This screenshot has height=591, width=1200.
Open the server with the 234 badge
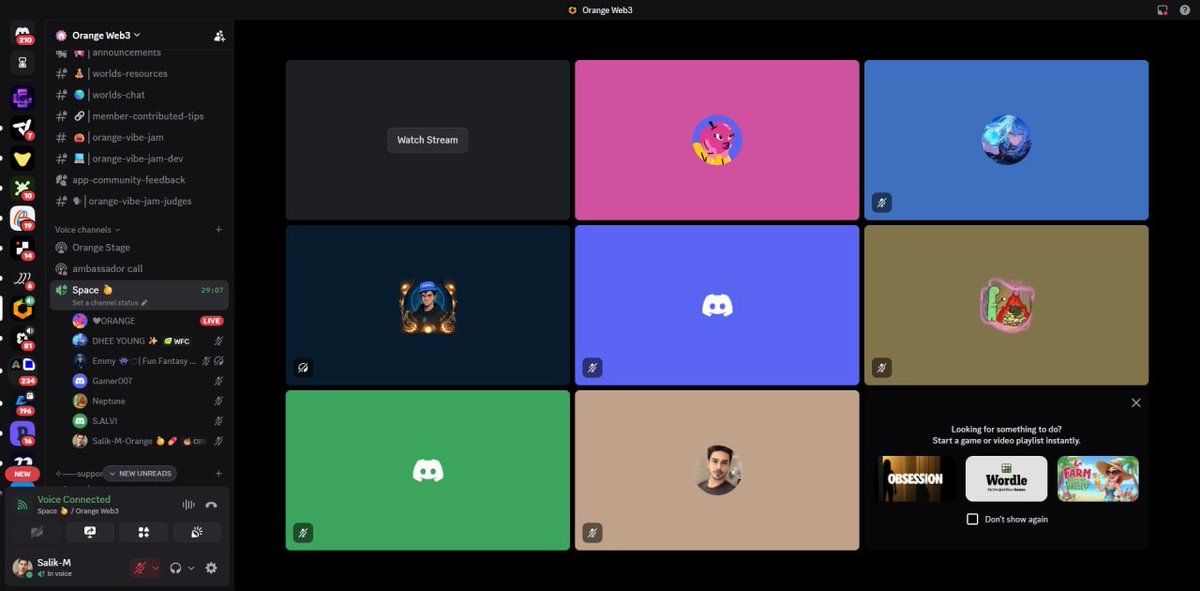(23, 368)
